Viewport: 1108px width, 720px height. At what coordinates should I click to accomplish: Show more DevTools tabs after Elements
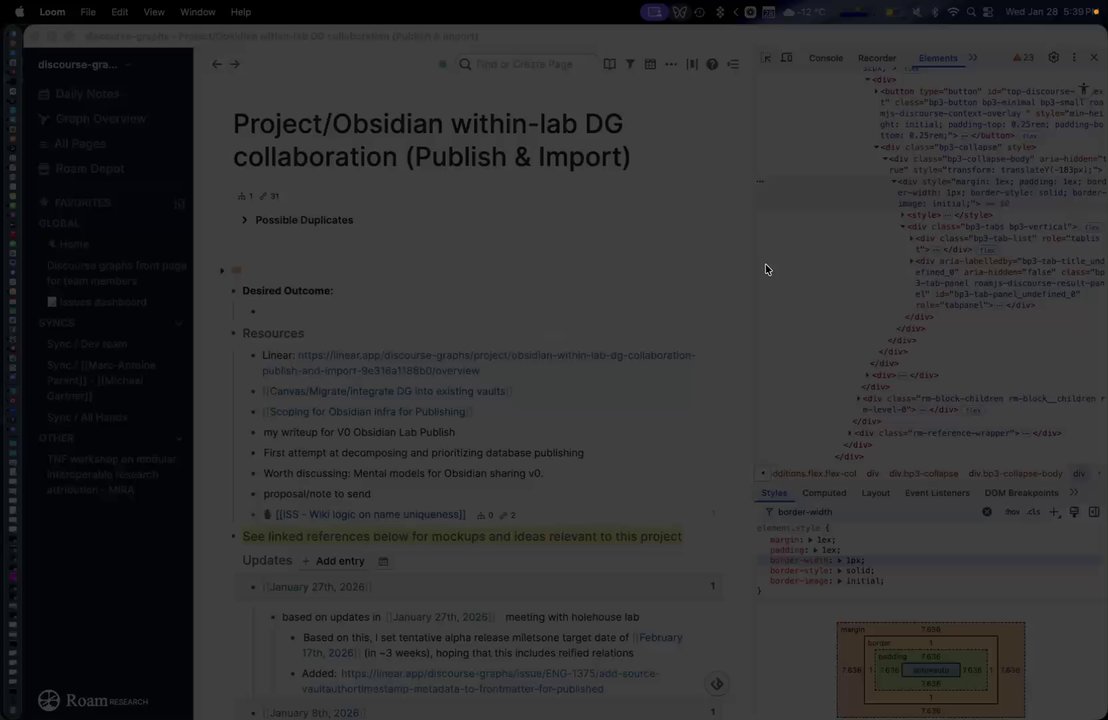(x=972, y=58)
